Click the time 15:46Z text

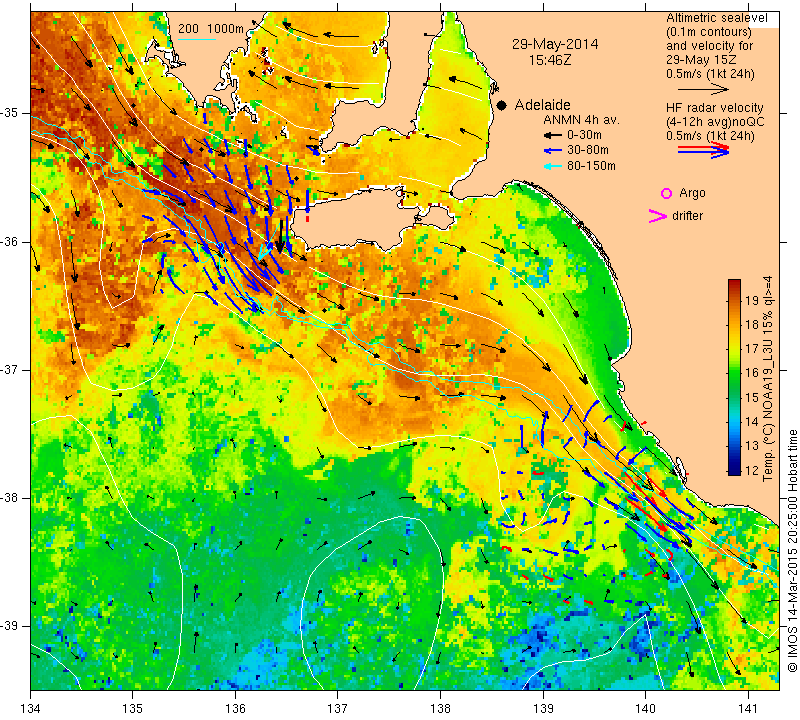point(550,60)
